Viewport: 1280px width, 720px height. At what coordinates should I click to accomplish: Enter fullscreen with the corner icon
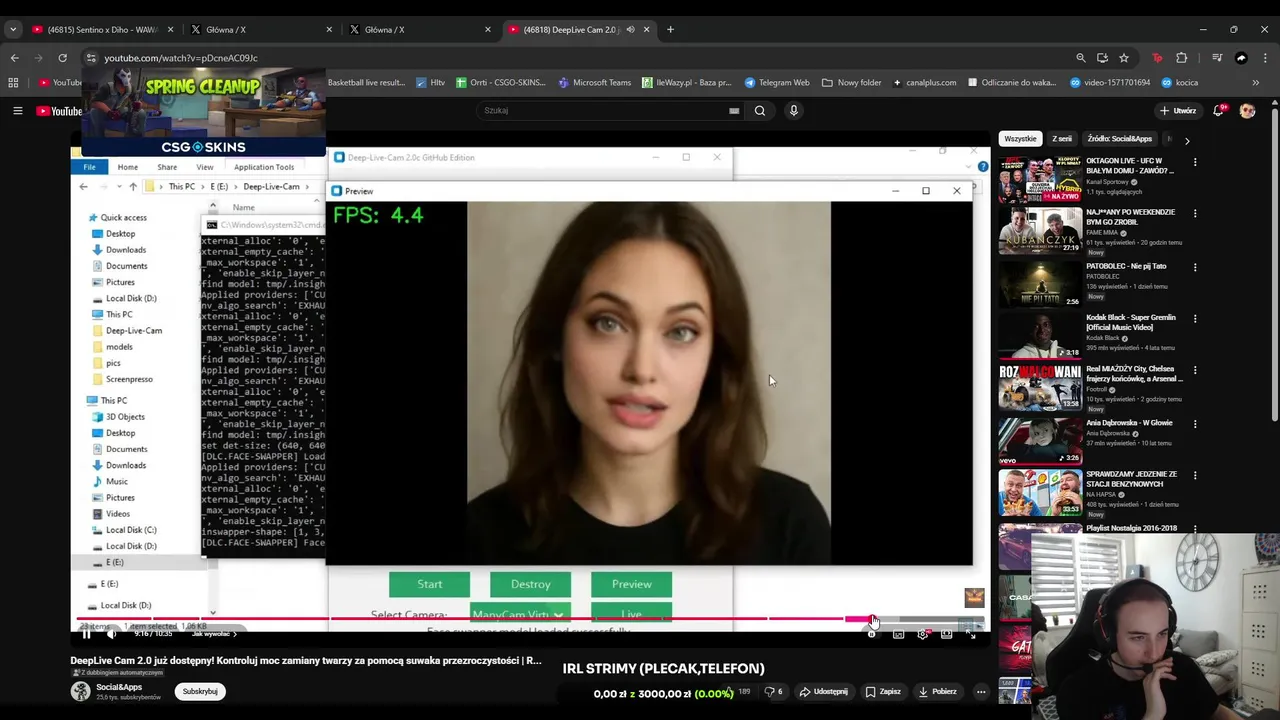click(x=971, y=634)
